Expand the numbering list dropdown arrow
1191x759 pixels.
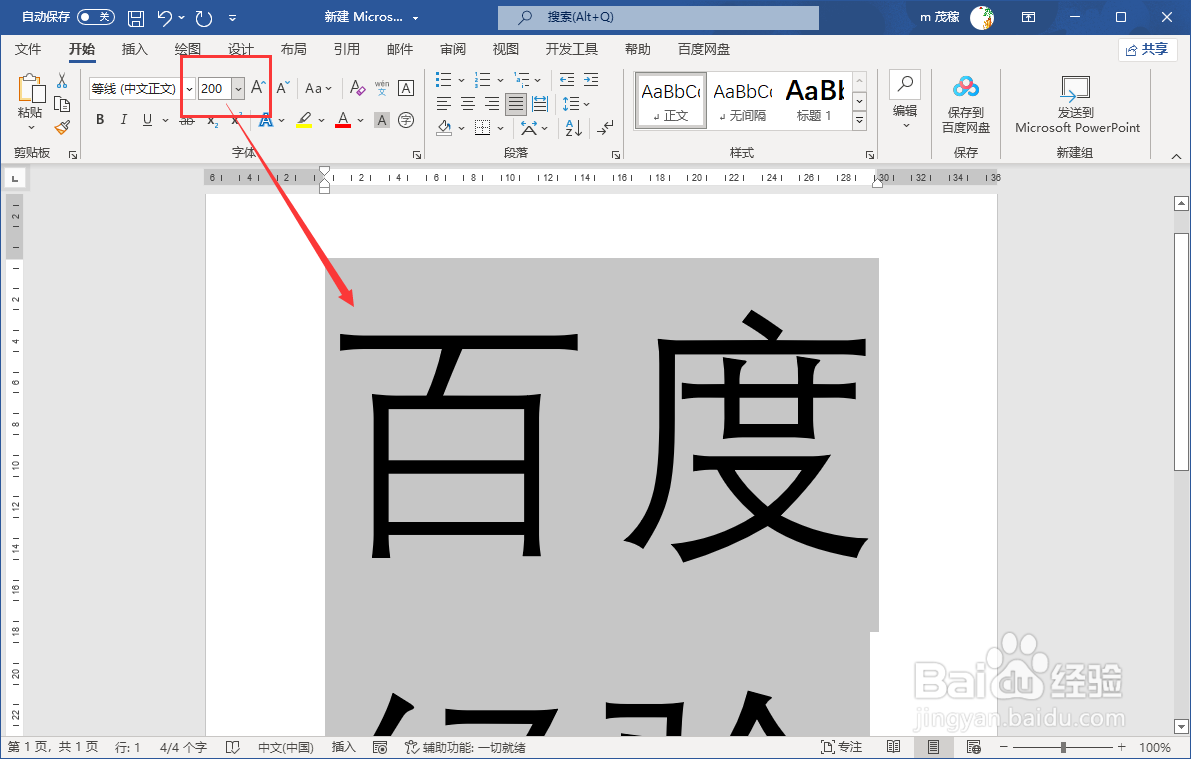tap(501, 80)
